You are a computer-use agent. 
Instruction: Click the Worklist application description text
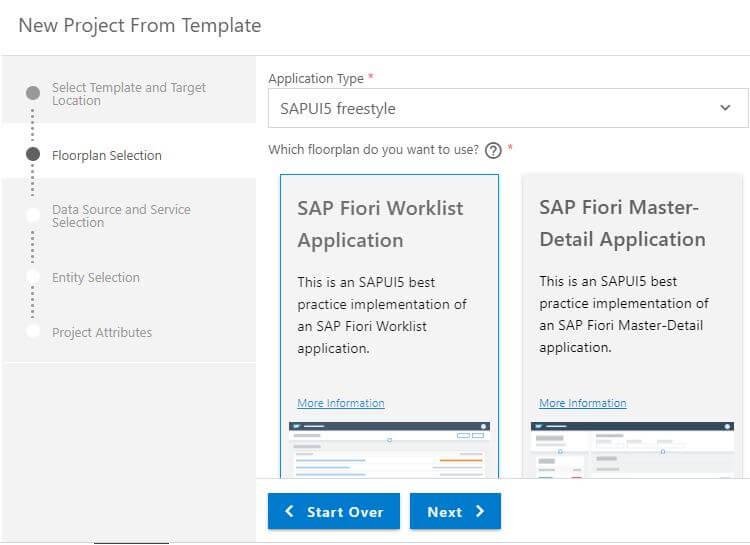(x=382, y=315)
